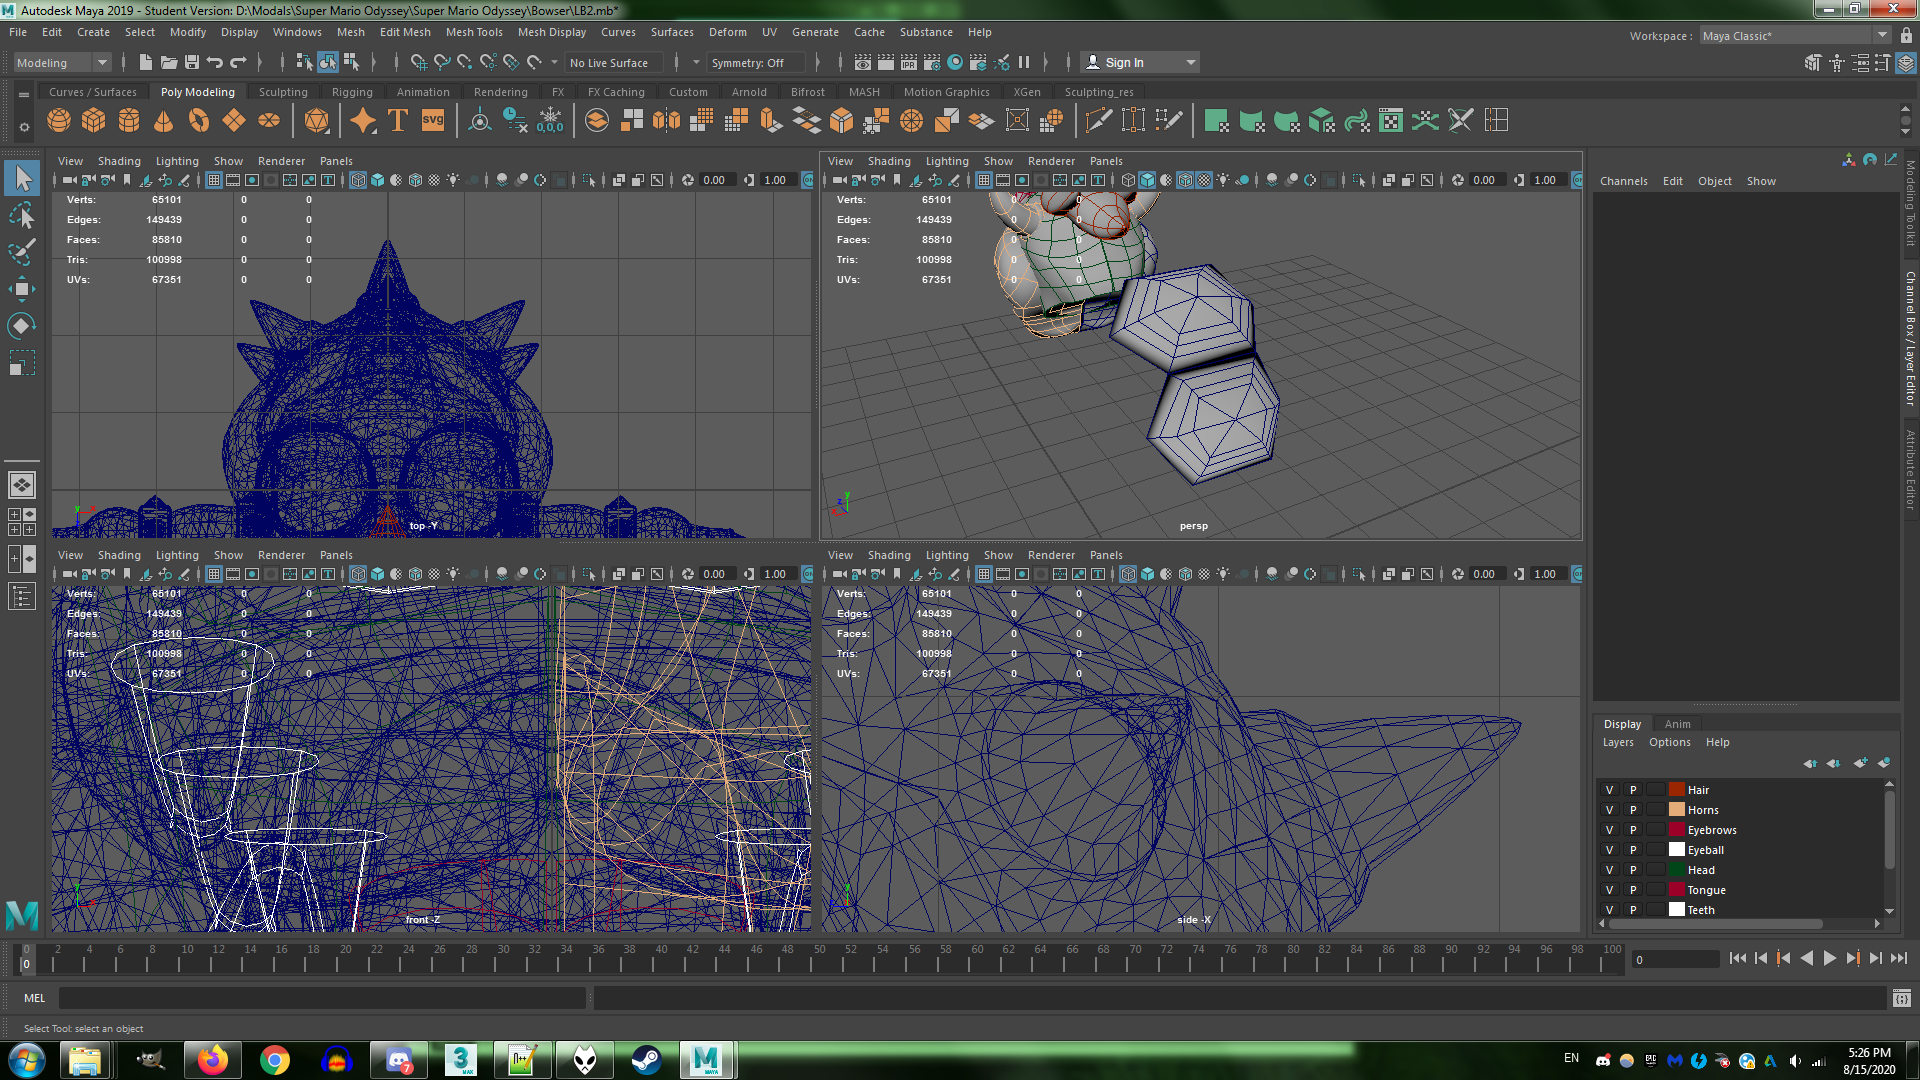The image size is (1920, 1080).
Task: Open the Deform menu
Action: pyautogui.click(x=728, y=32)
